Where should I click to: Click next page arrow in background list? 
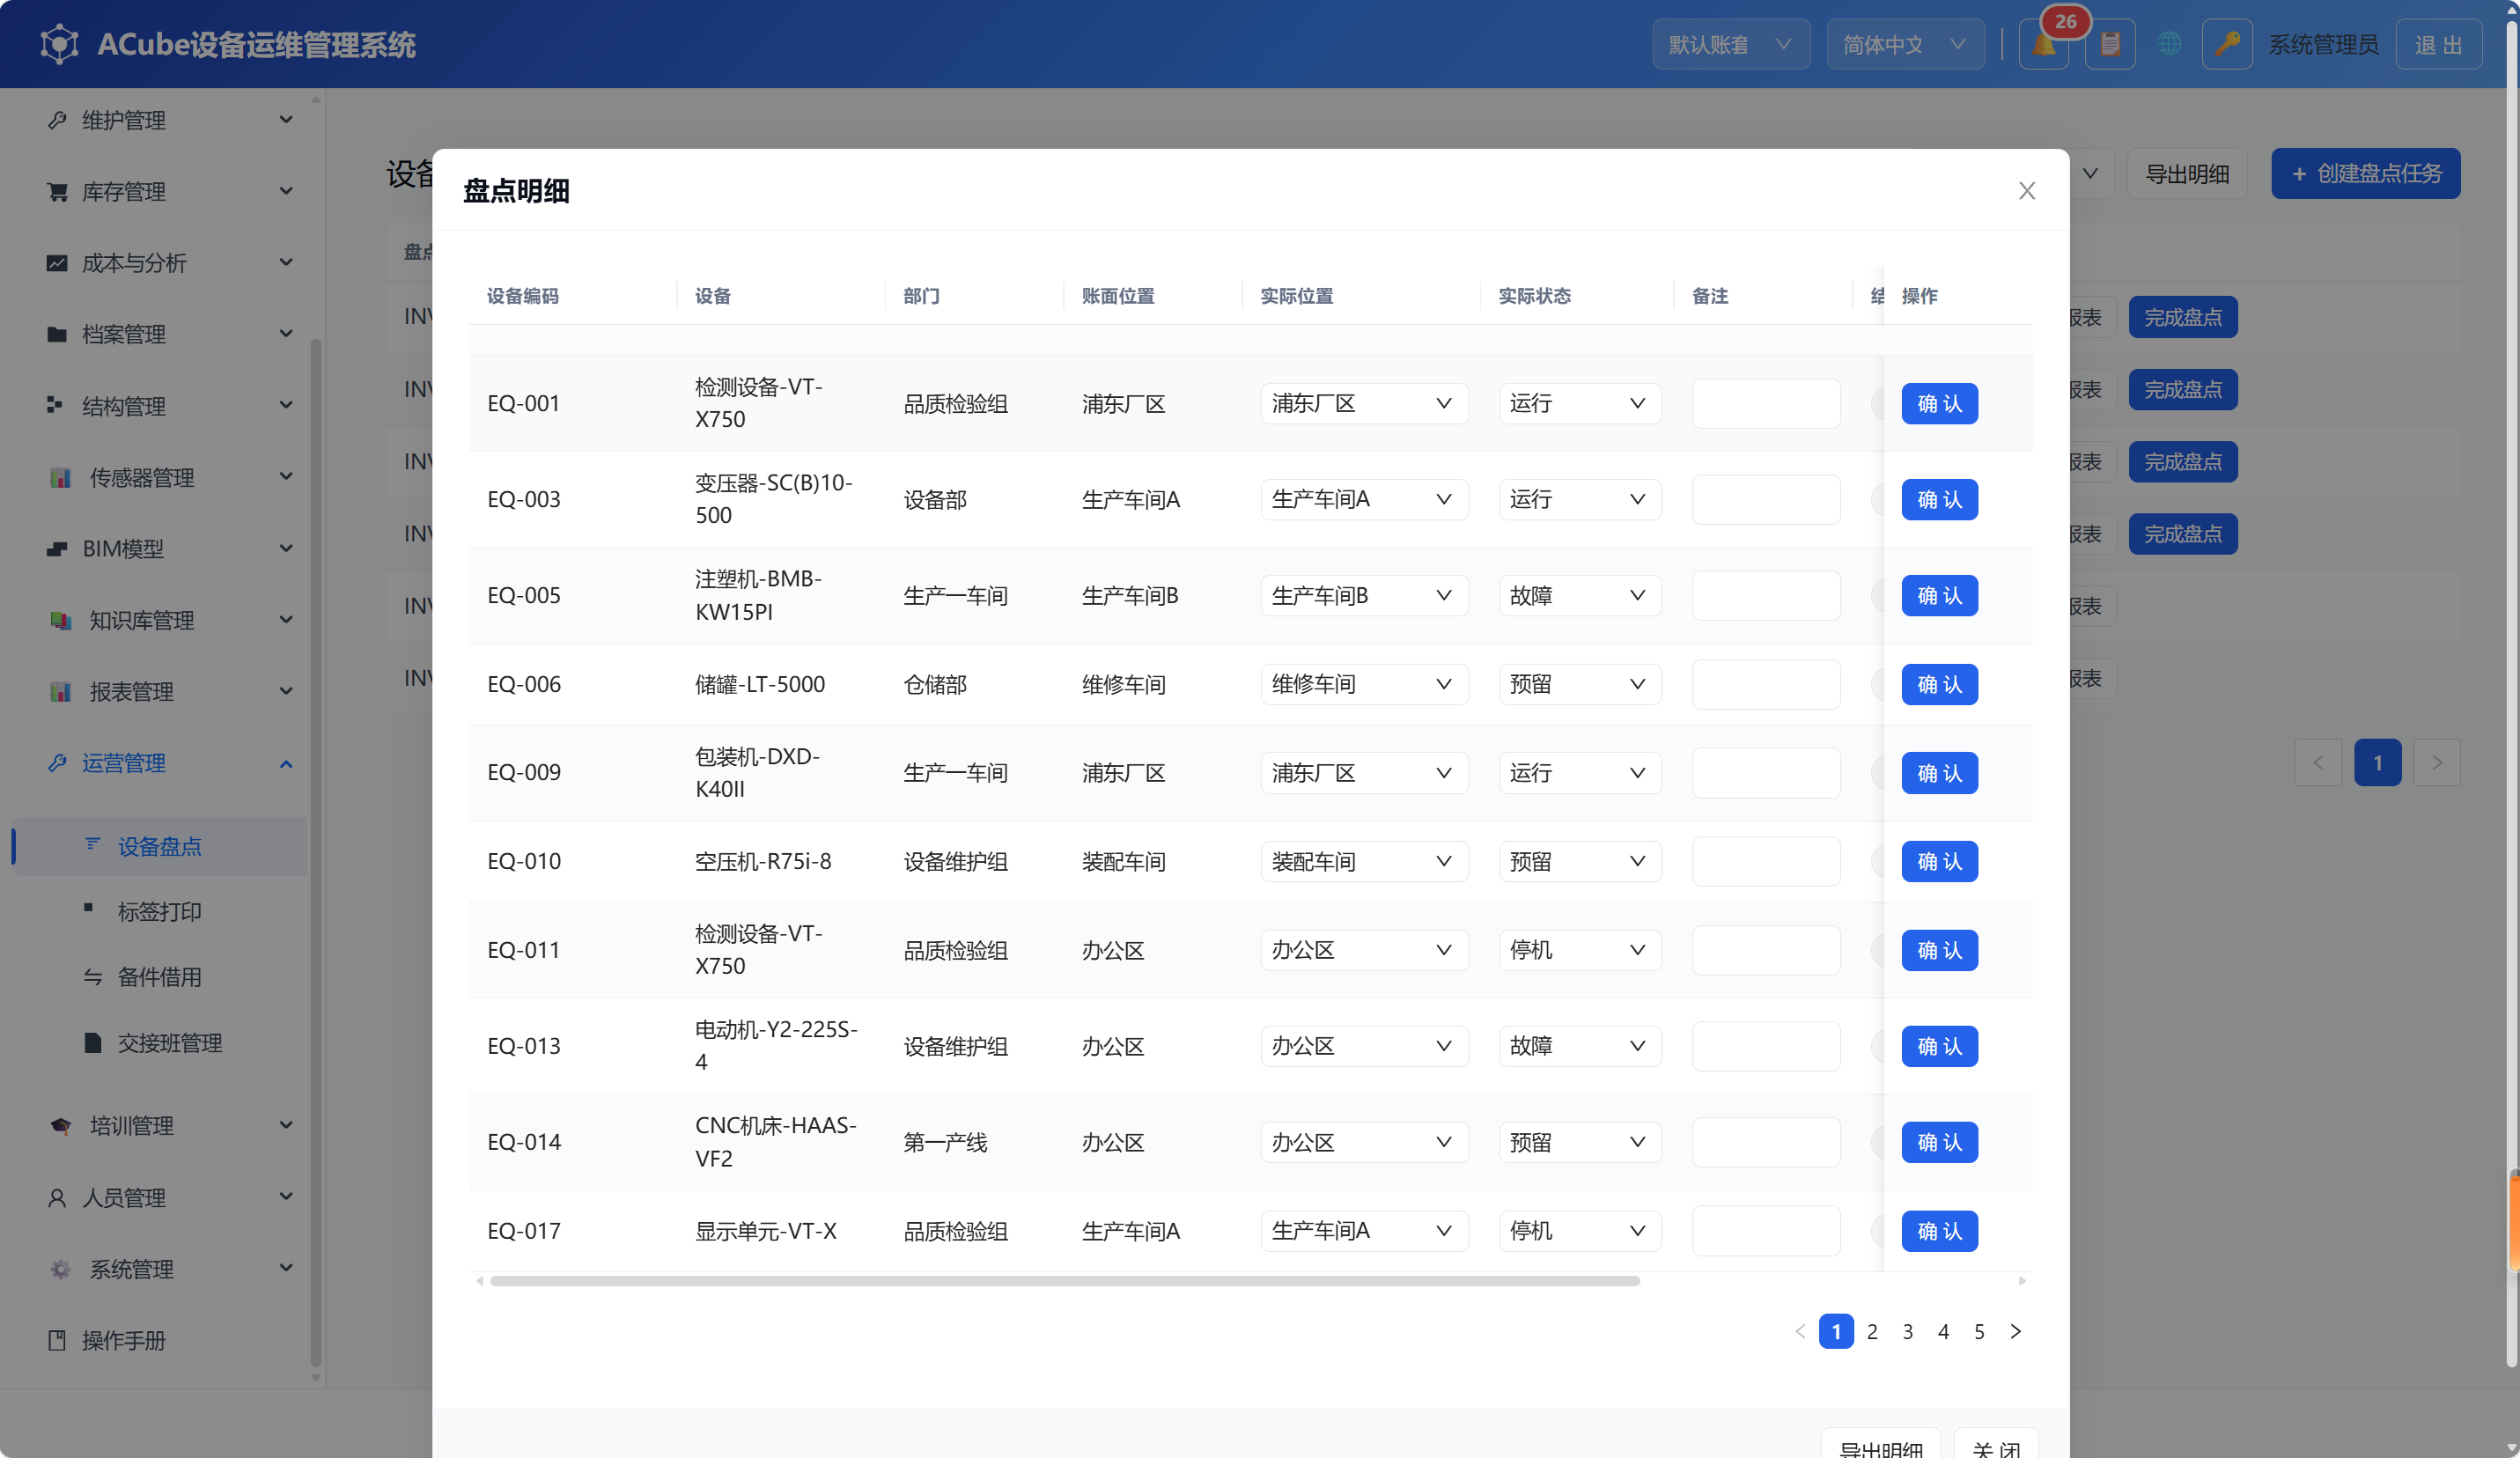click(x=2437, y=762)
